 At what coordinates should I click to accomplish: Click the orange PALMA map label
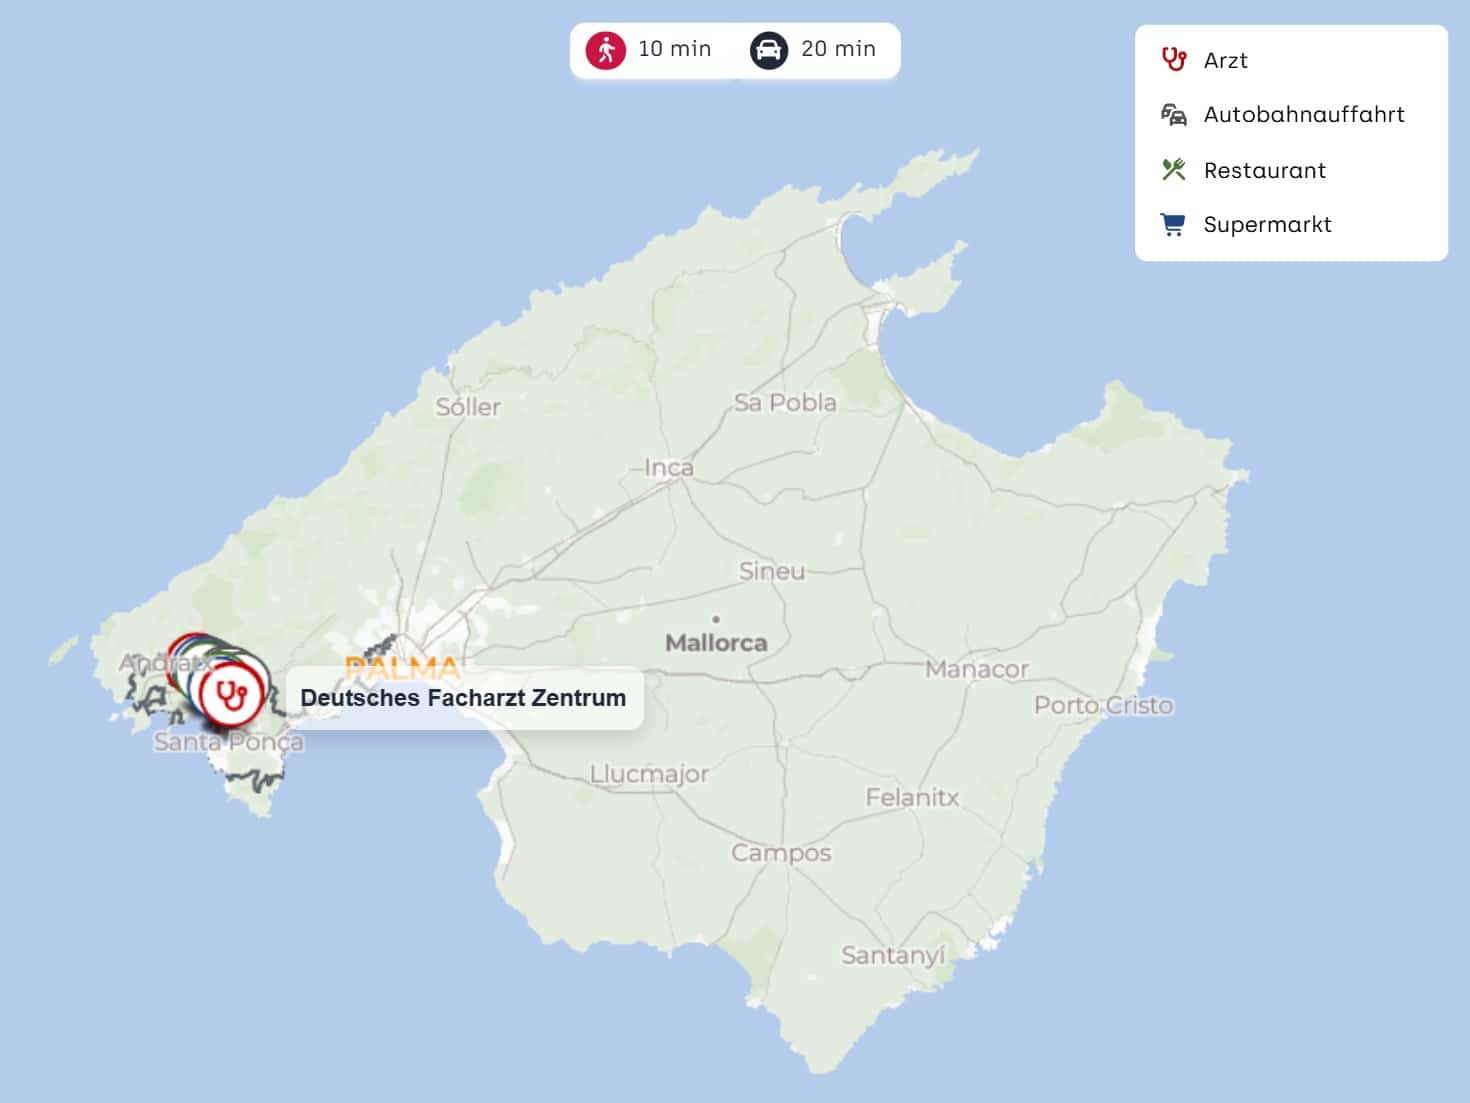click(x=402, y=667)
